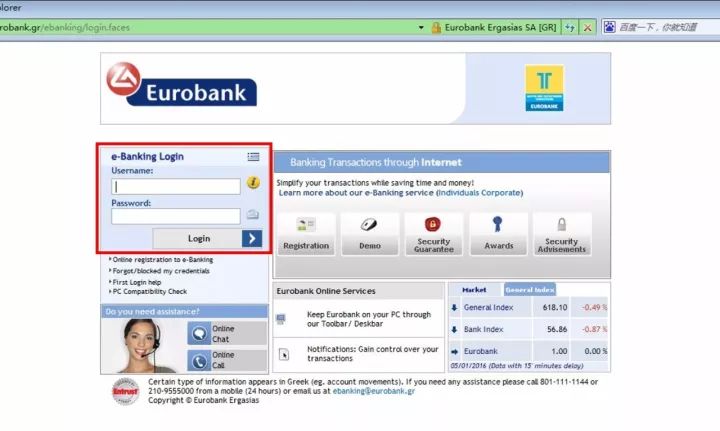The width and height of the screenshot is (720, 431).
Task: Click the stop X icon in address bar
Action: pos(587,28)
